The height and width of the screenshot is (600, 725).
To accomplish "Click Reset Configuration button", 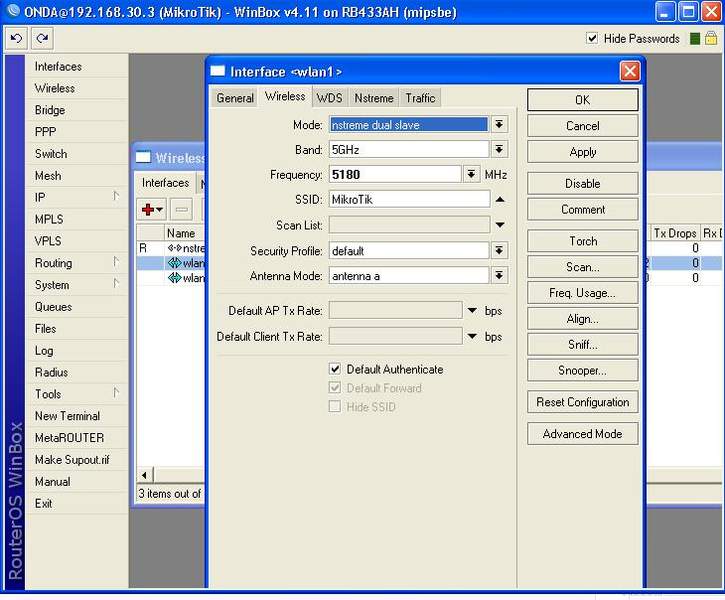I will pyautogui.click(x=583, y=402).
